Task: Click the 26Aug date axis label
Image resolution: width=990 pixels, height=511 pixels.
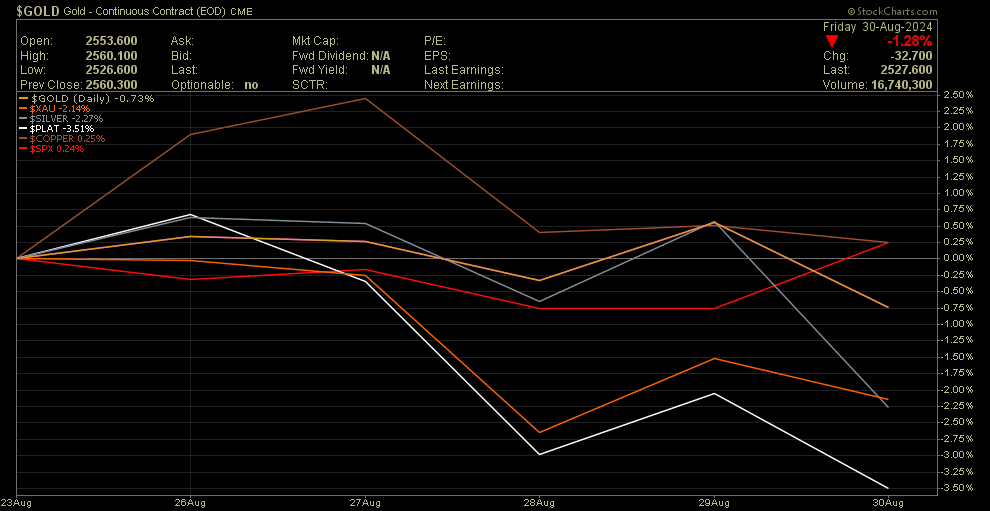Action: pyautogui.click(x=191, y=502)
